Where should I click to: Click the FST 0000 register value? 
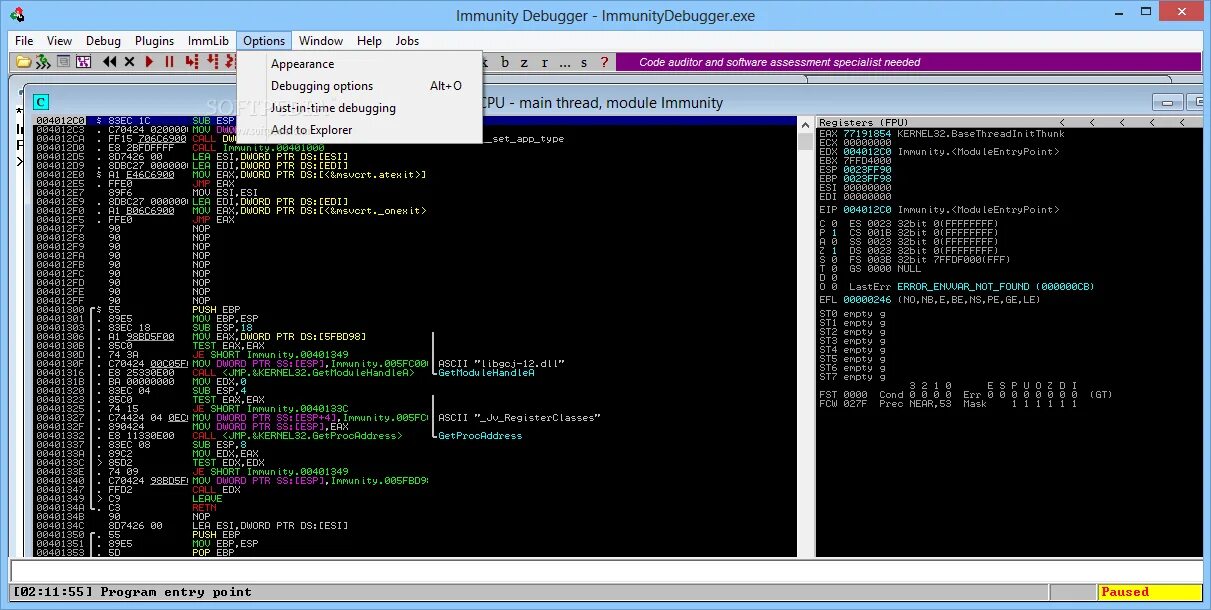tap(856, 395)
